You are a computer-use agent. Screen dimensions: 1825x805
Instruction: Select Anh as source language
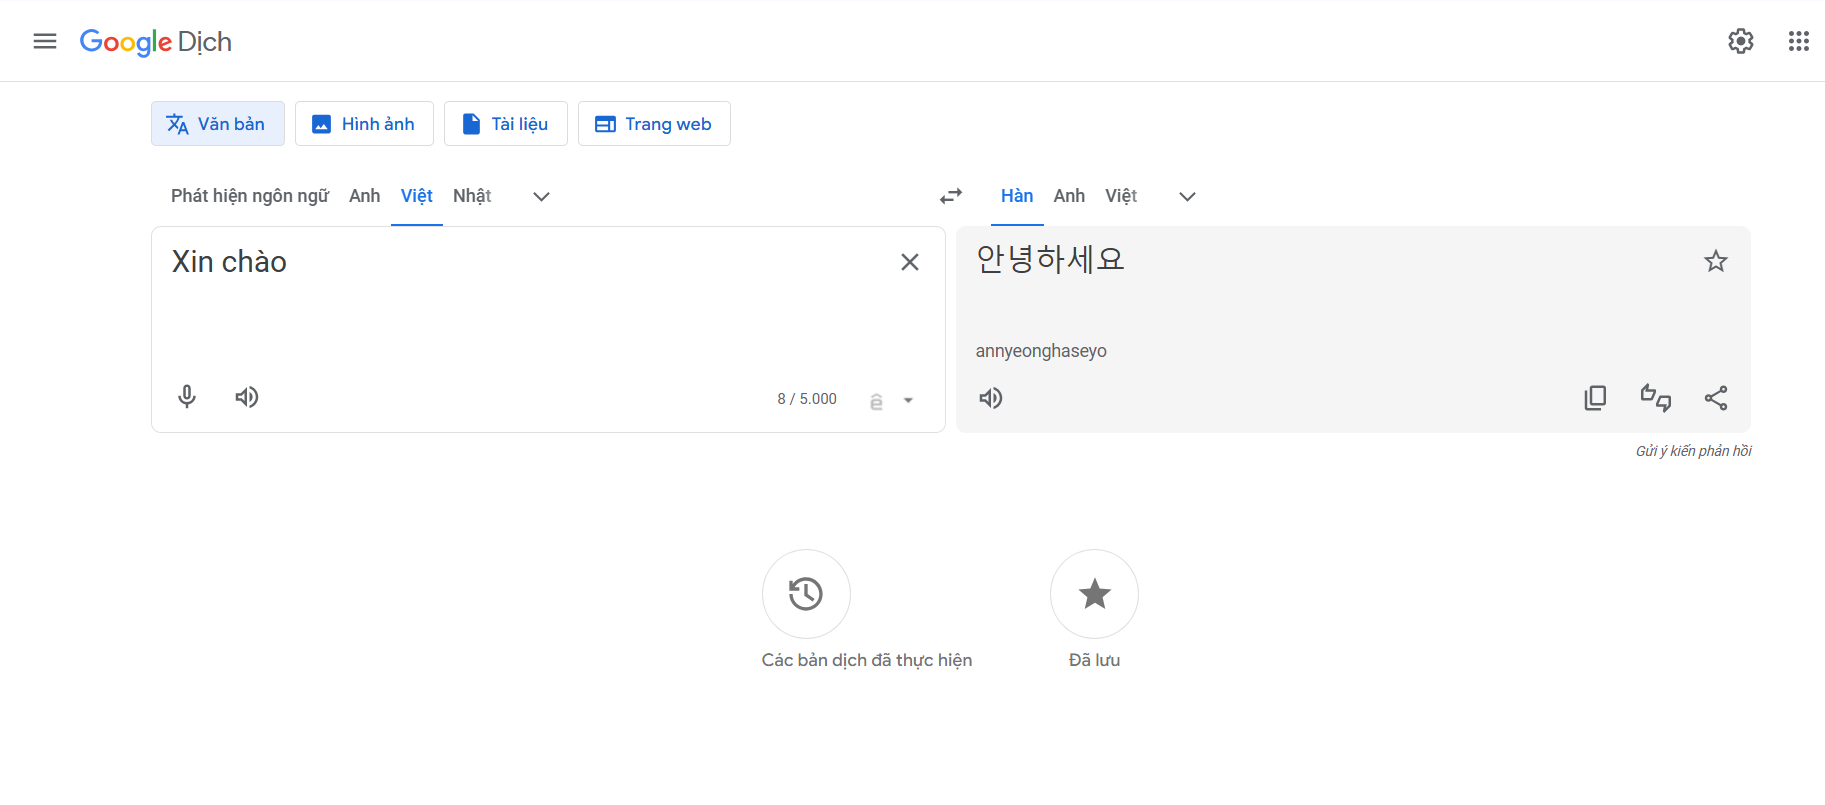click(x=365, y=196)
